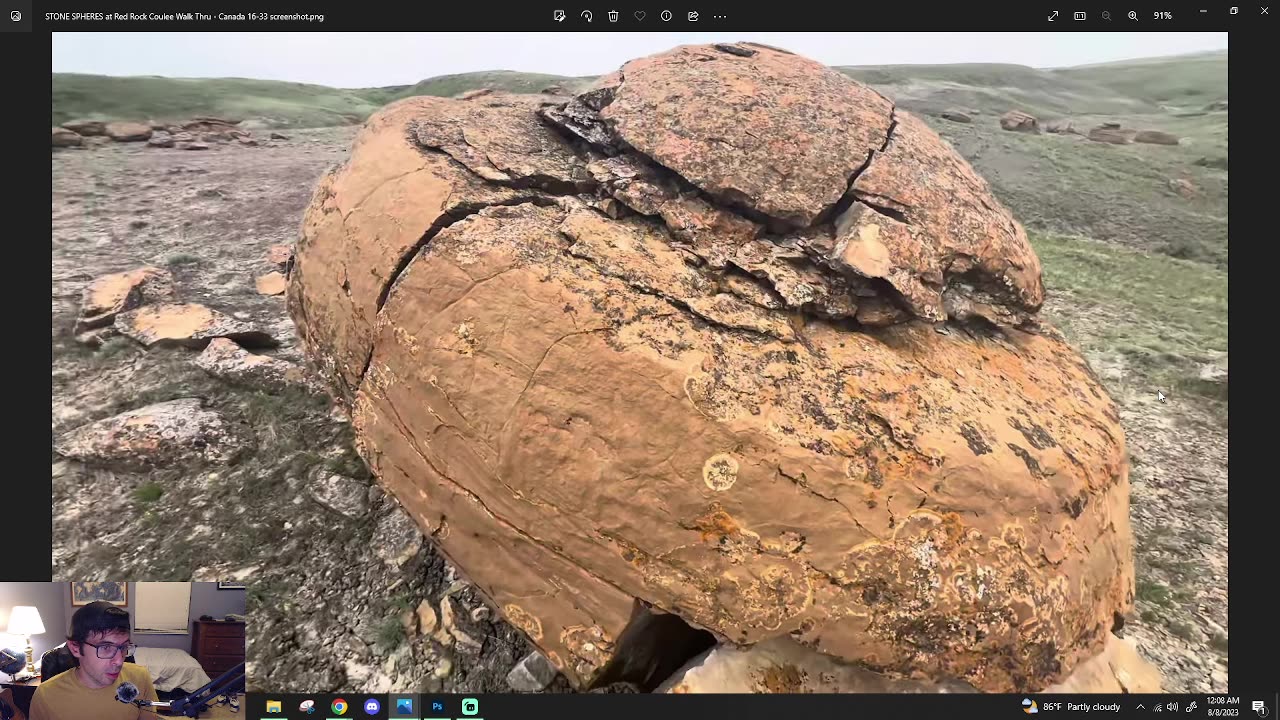Viewport: 1280px width, 720px height.
Task: Add photo to favorites with heart icon
Action: click(640, 16)
